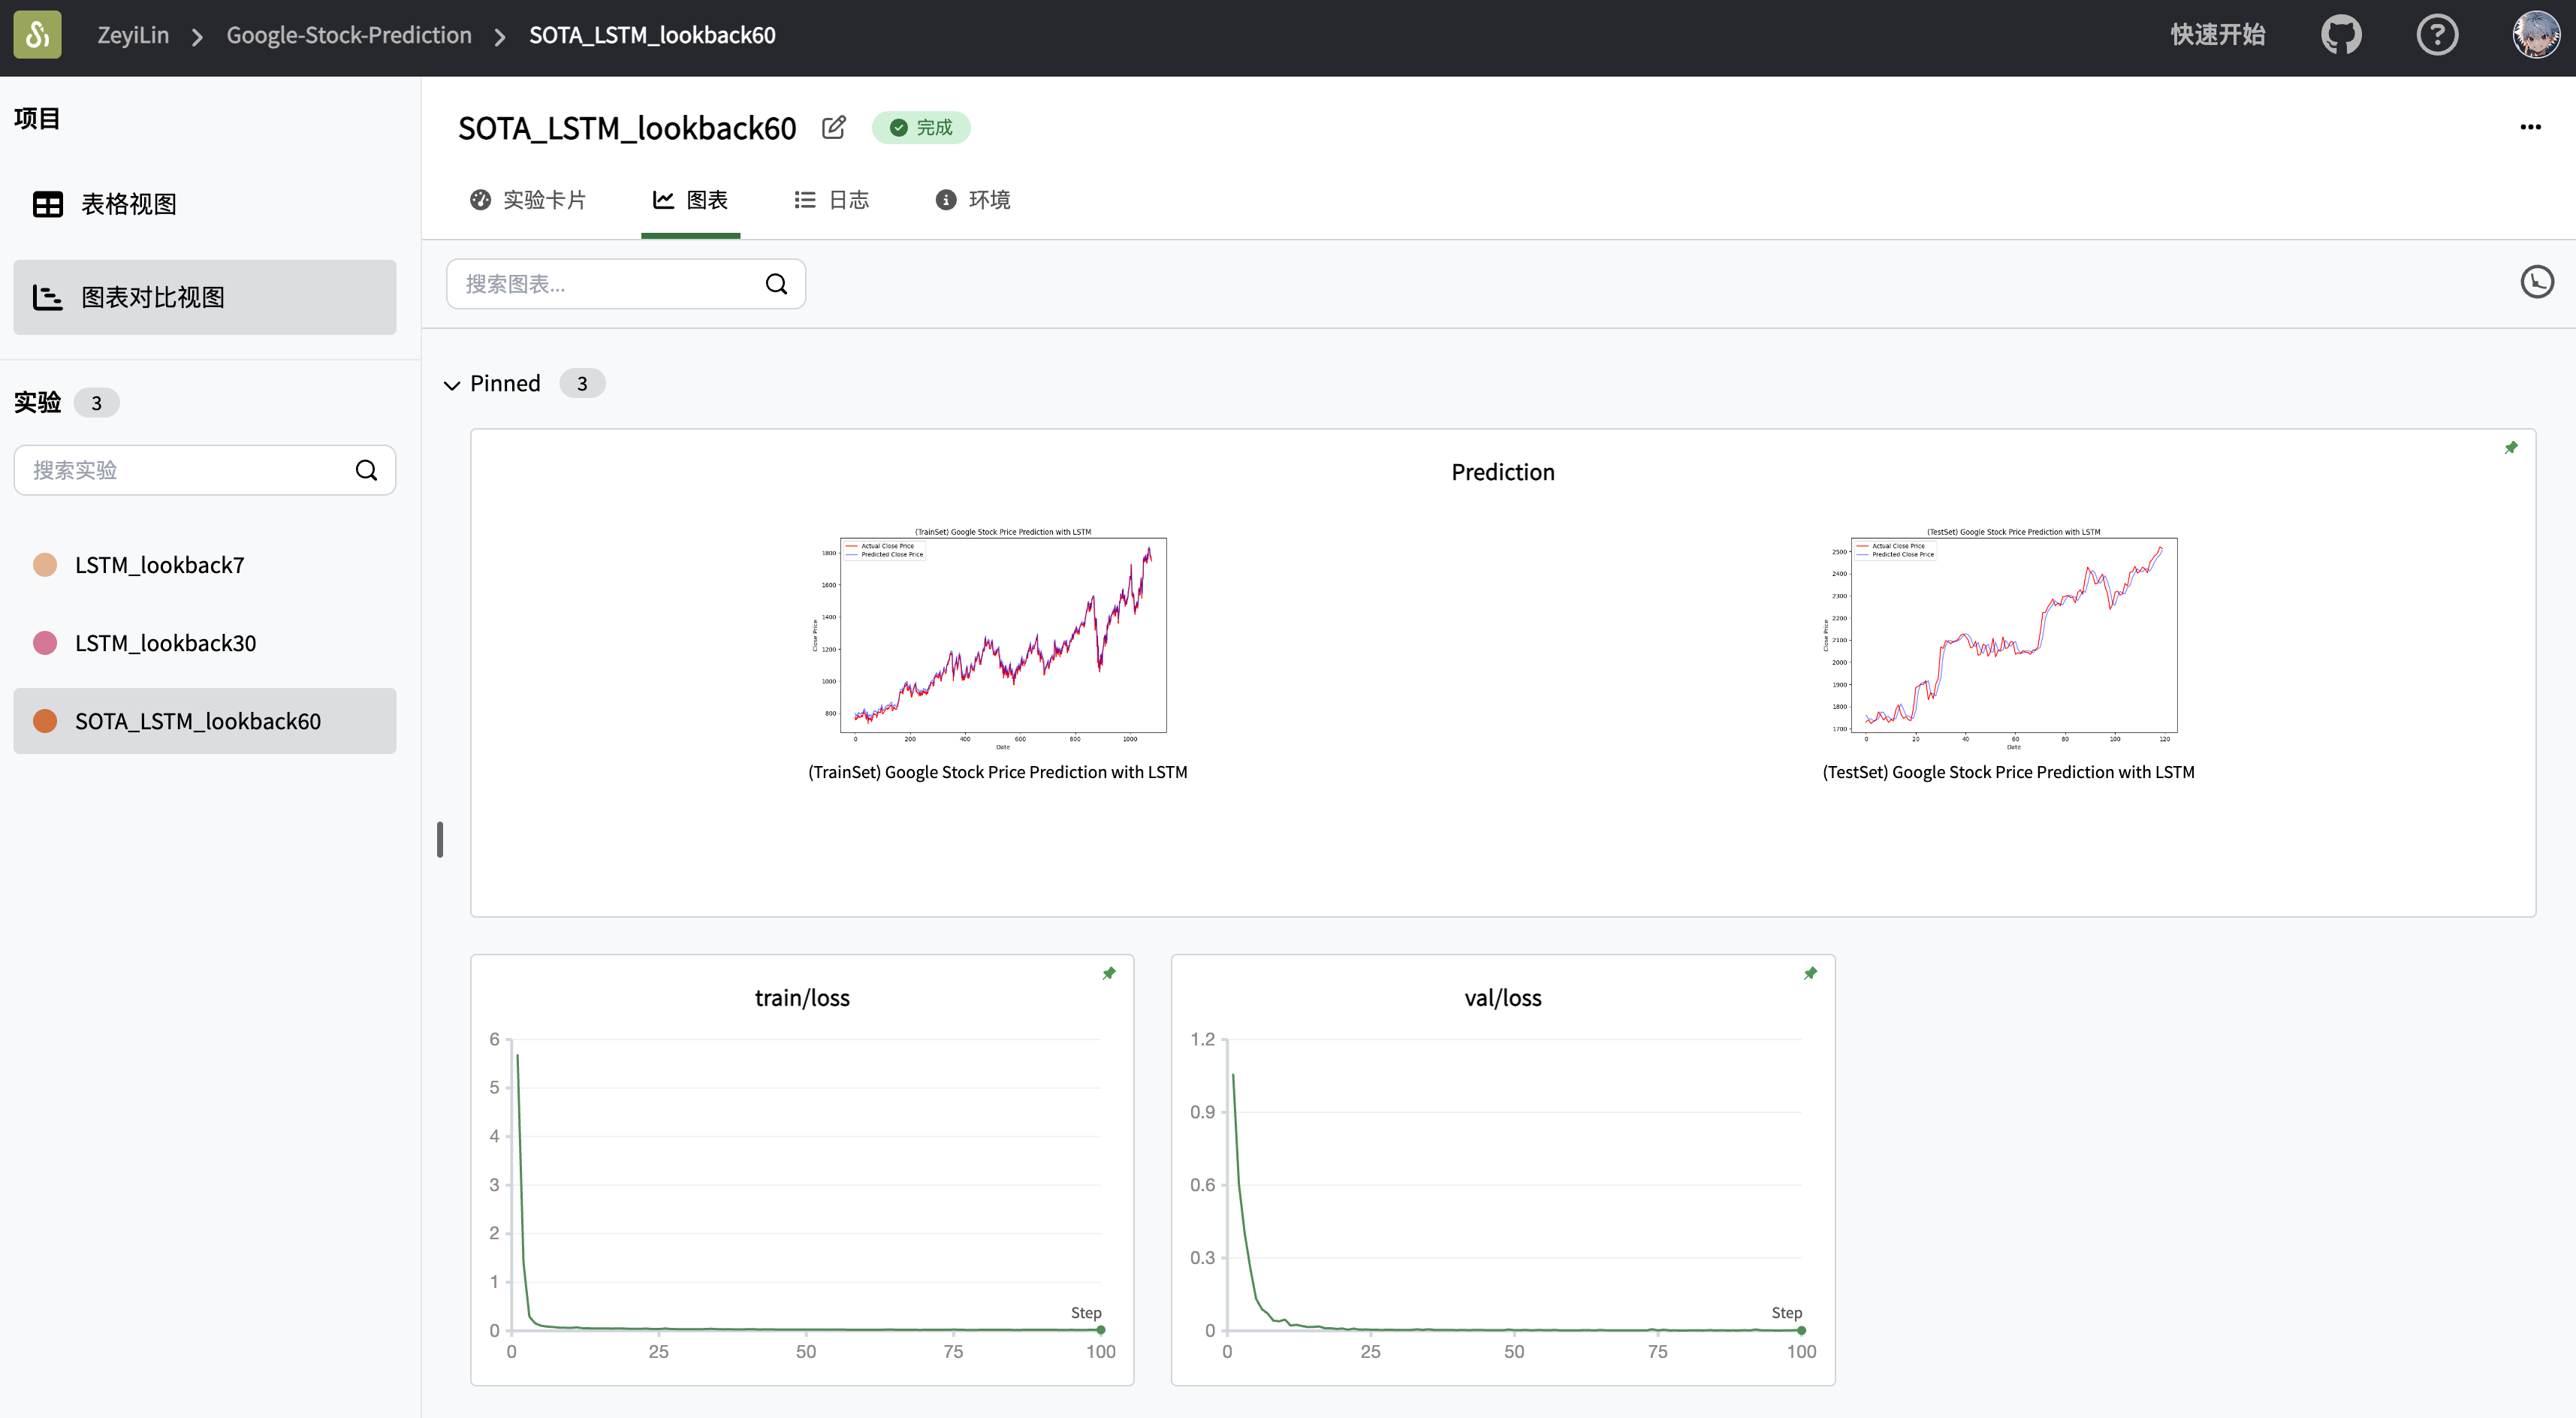
Task: Click the user avatar picture
Action: point(2535,35)
